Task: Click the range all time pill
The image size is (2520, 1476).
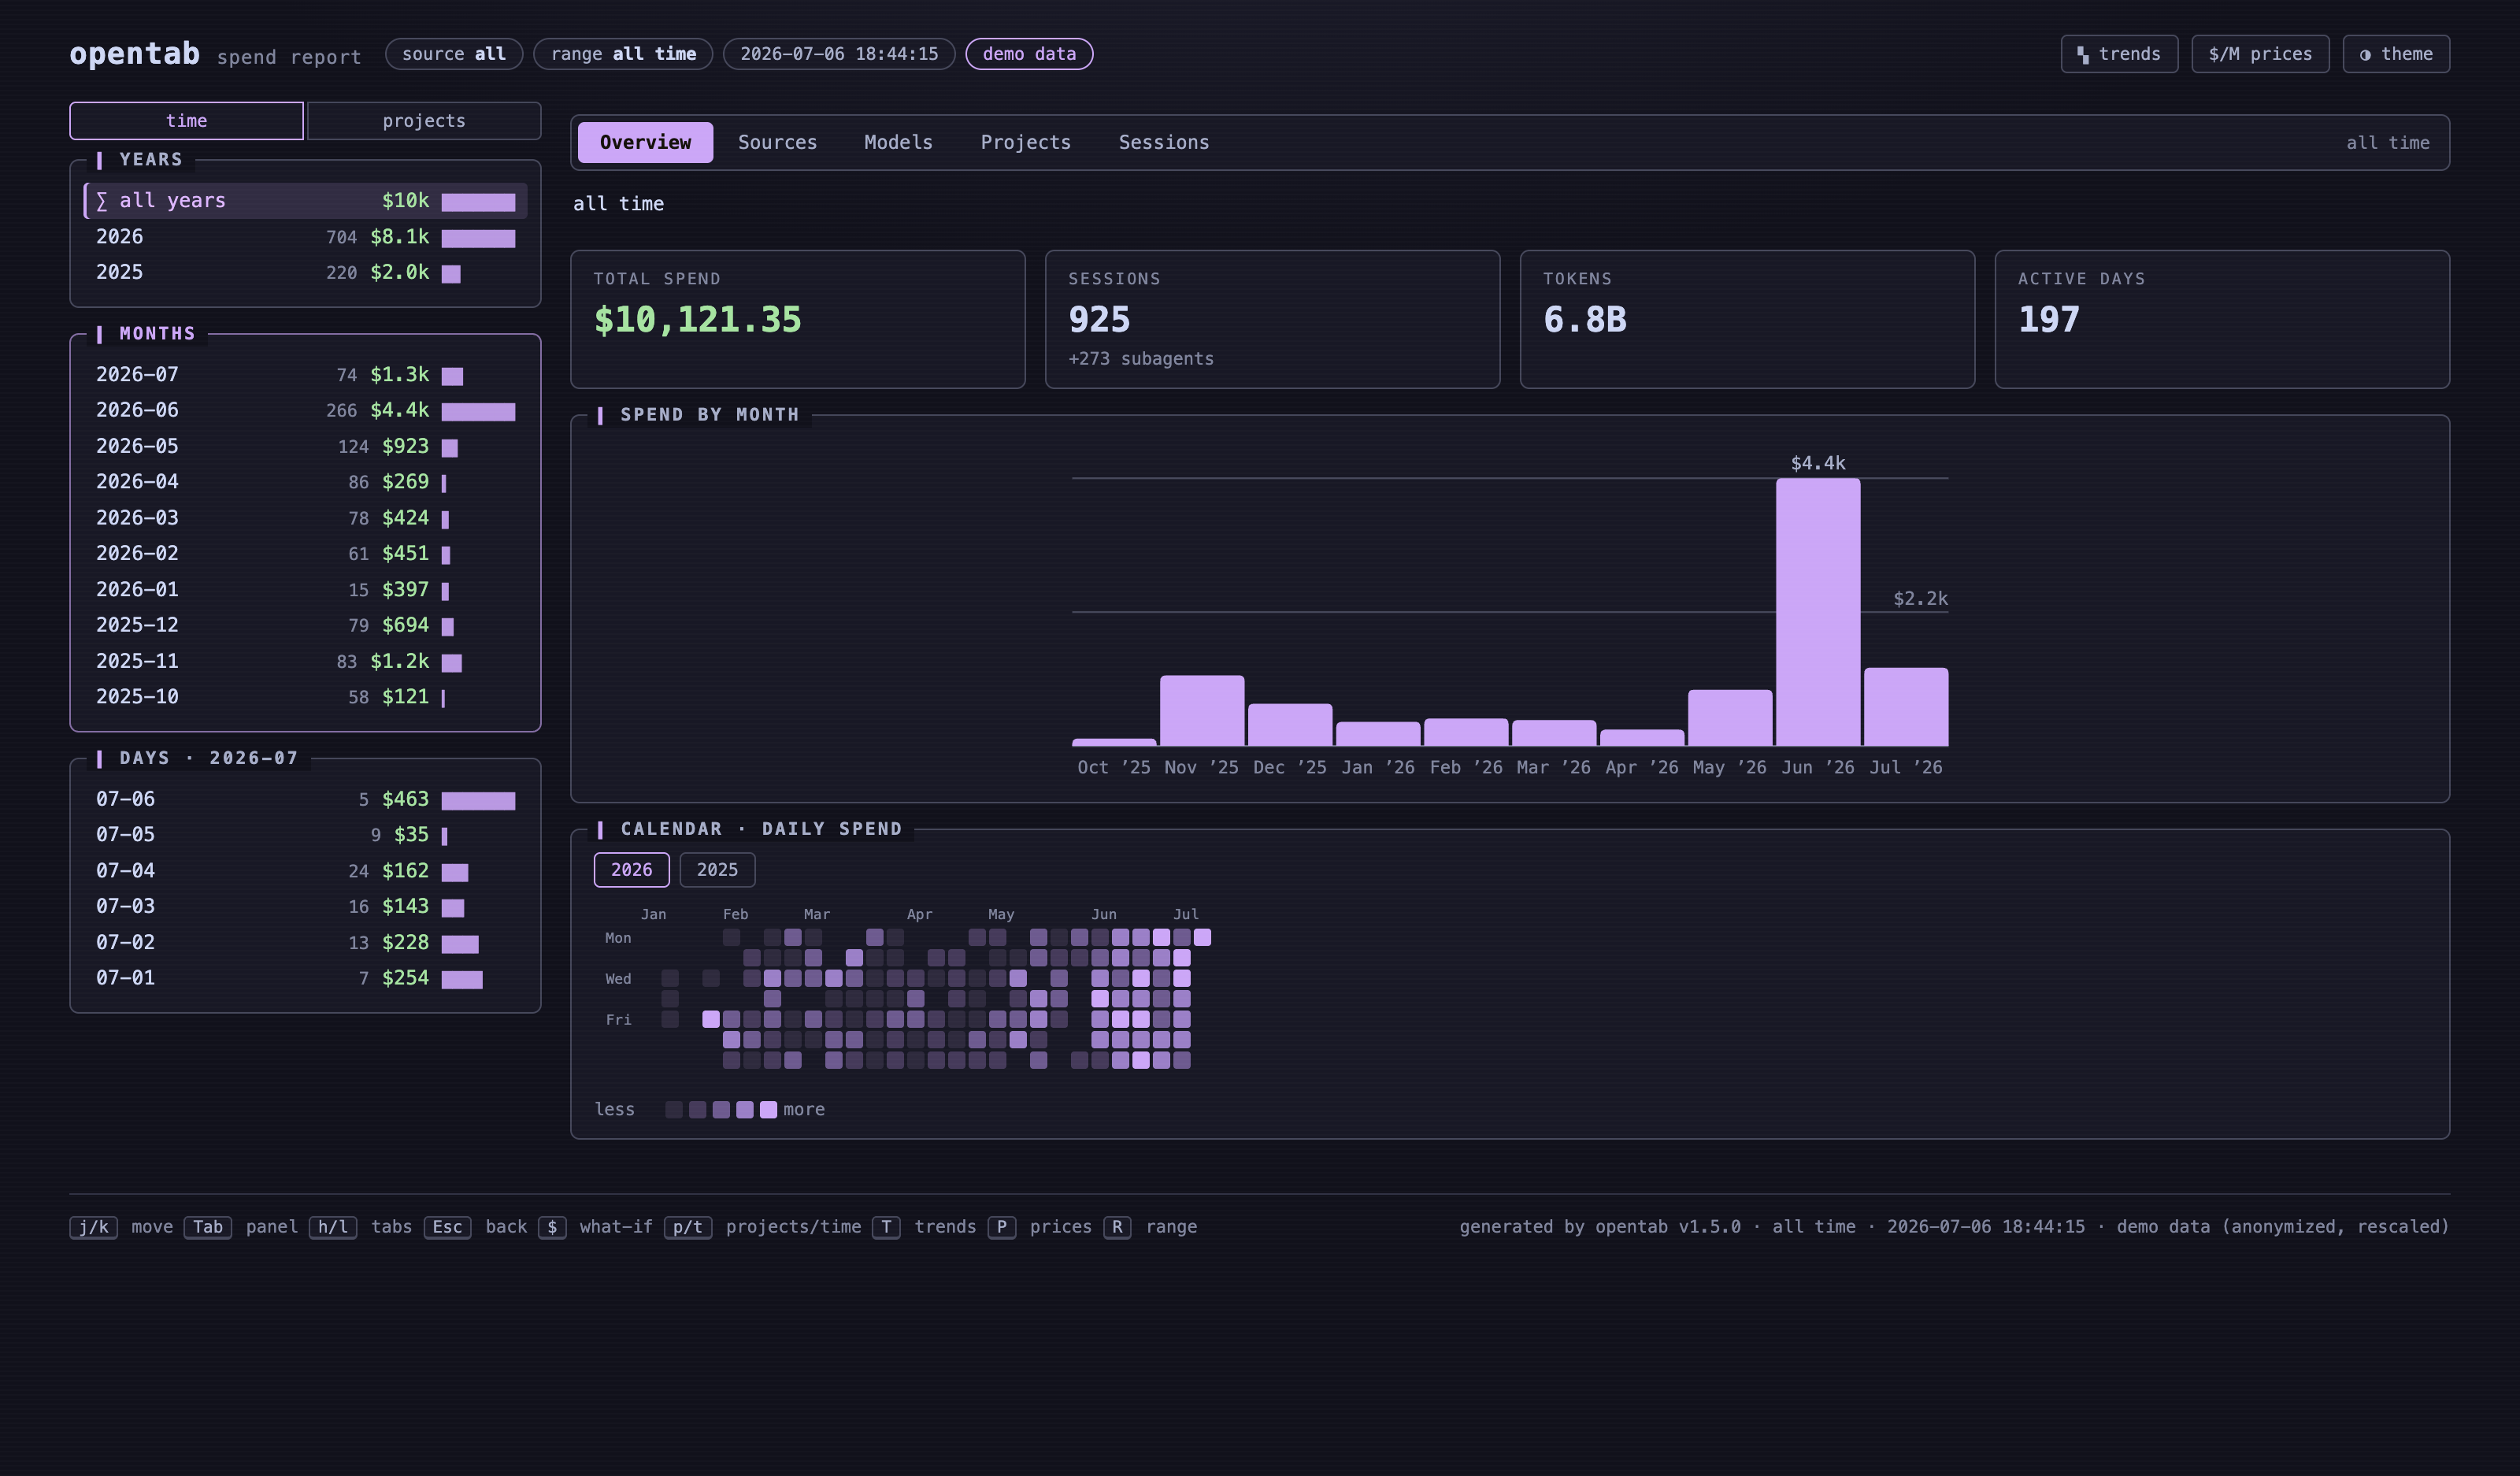Action: 623,54
